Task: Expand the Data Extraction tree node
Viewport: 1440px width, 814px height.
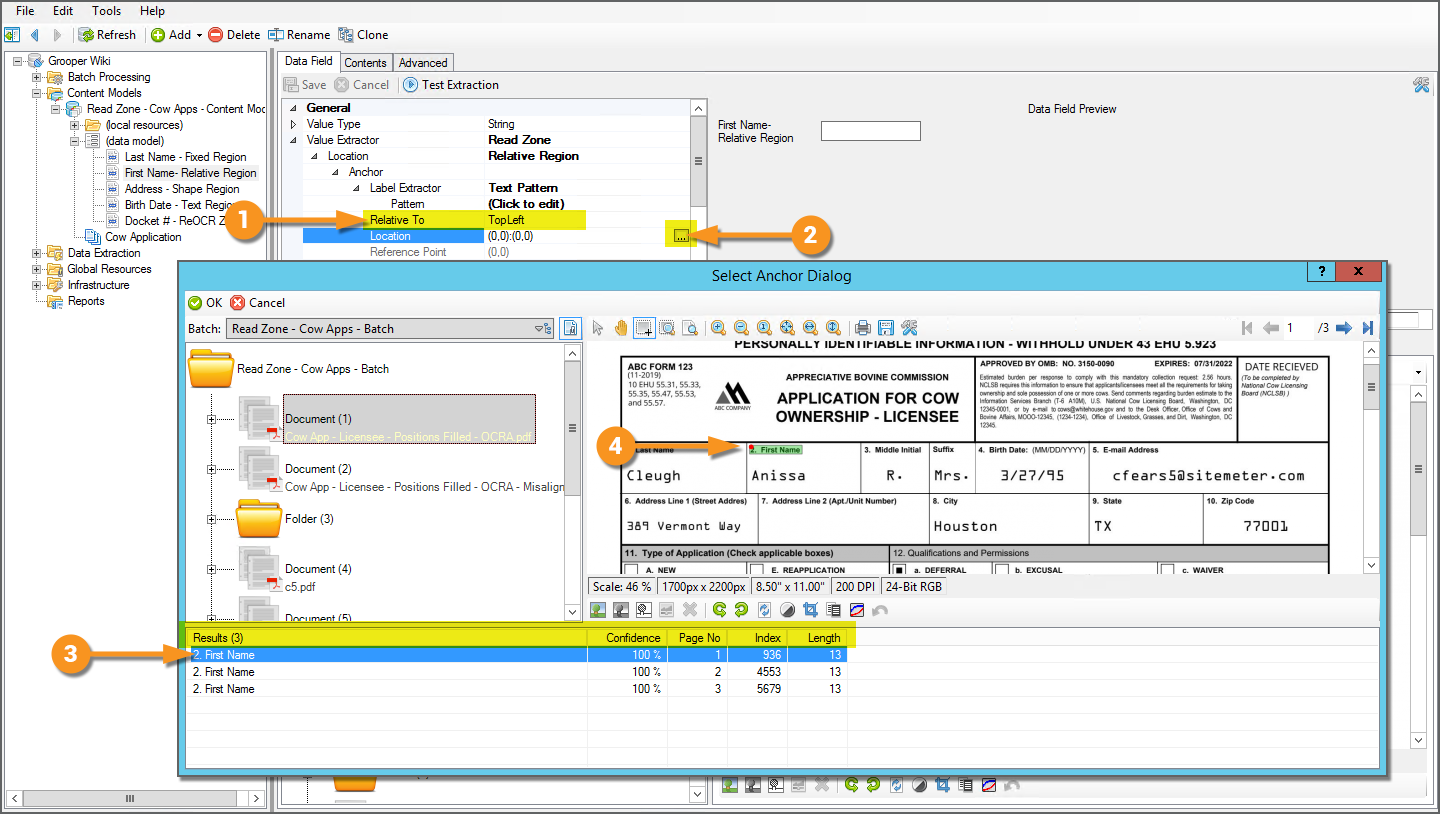Action: coord(37,253)
